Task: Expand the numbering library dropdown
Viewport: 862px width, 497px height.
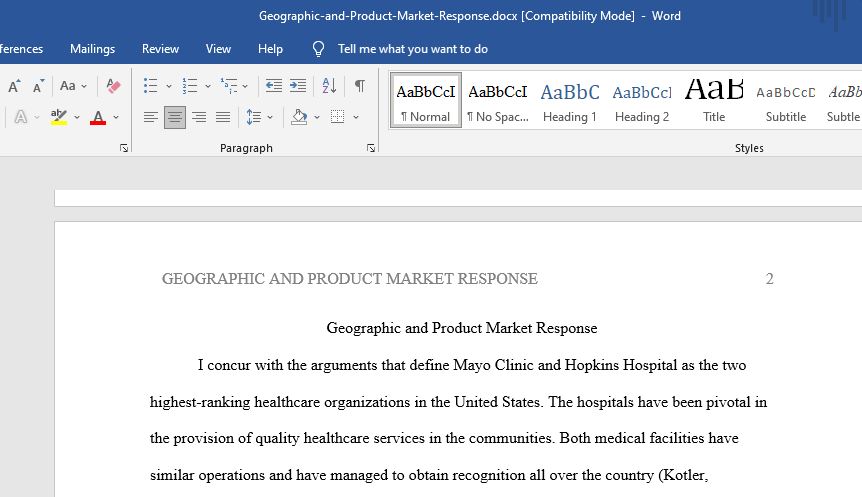Action: pos(208,86)
